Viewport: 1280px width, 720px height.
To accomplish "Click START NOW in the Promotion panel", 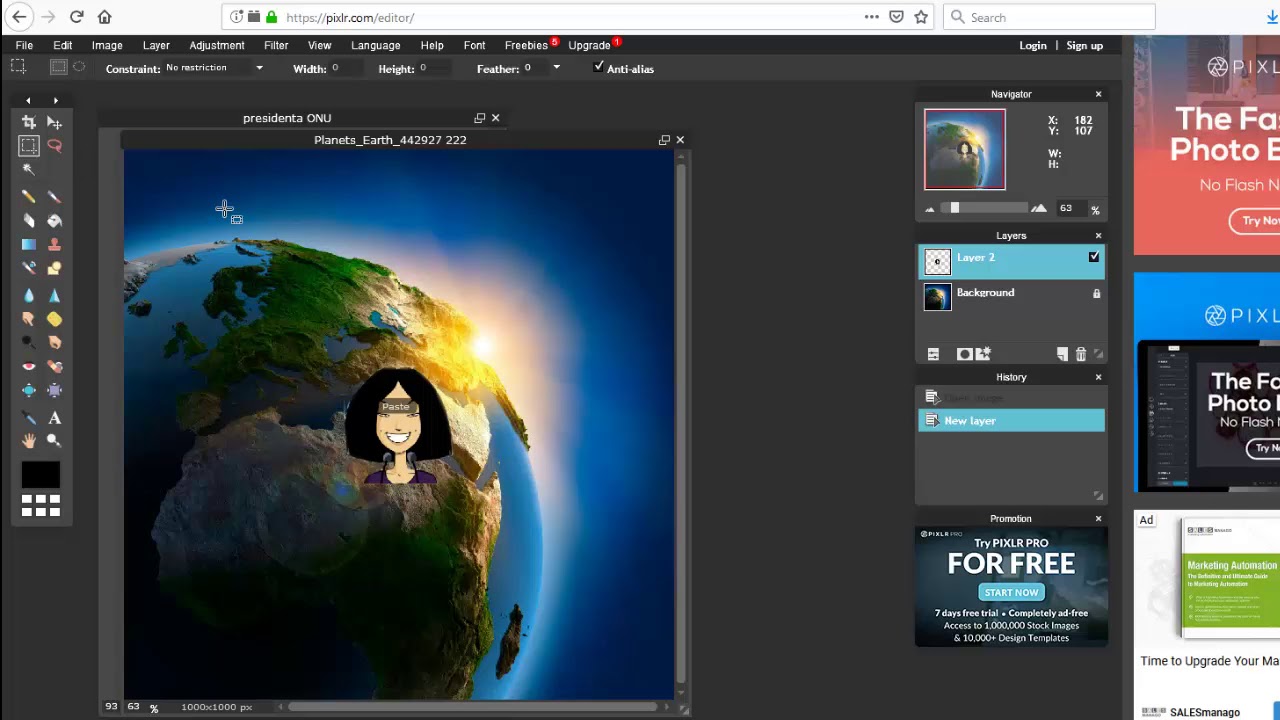I will click(x=1011, y=592).
